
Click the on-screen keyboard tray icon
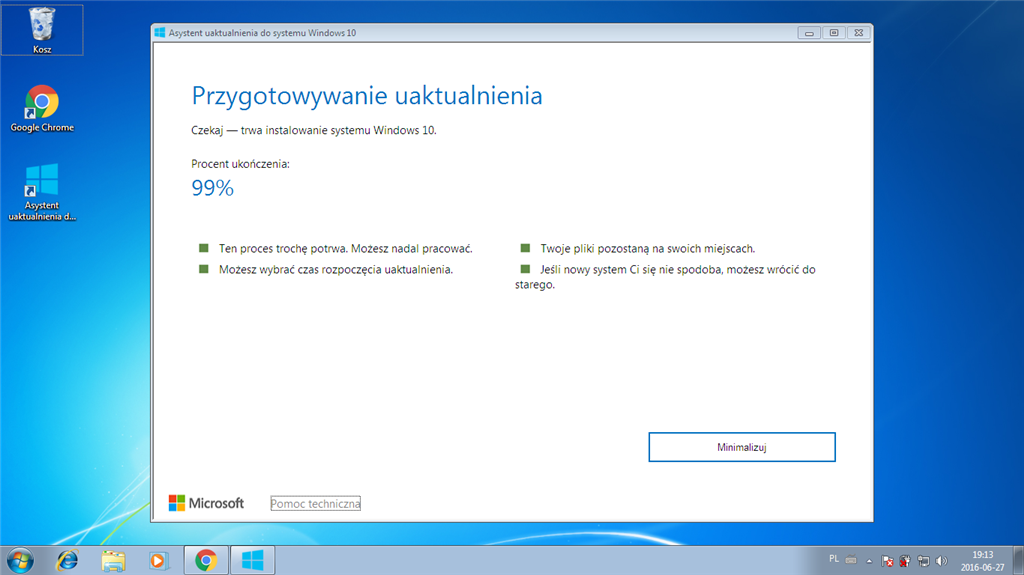(x=851, y=560)
